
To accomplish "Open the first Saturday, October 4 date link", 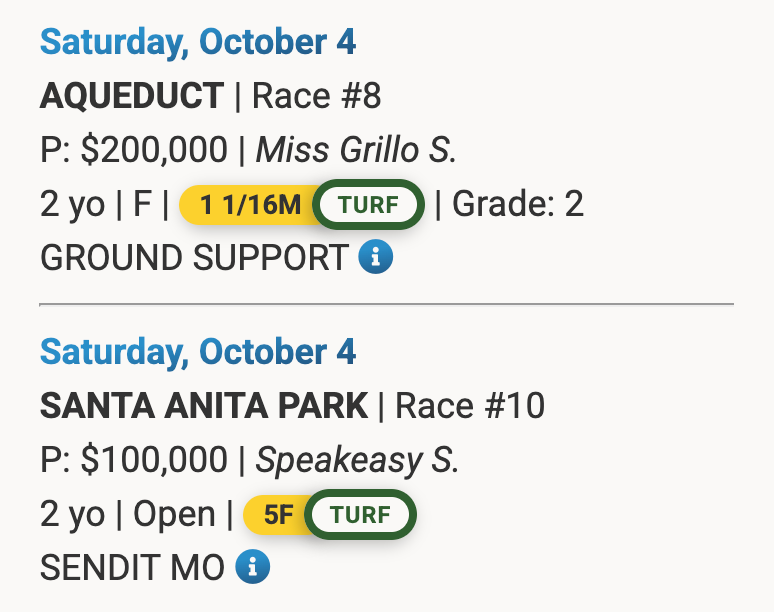I will (198, 43).
